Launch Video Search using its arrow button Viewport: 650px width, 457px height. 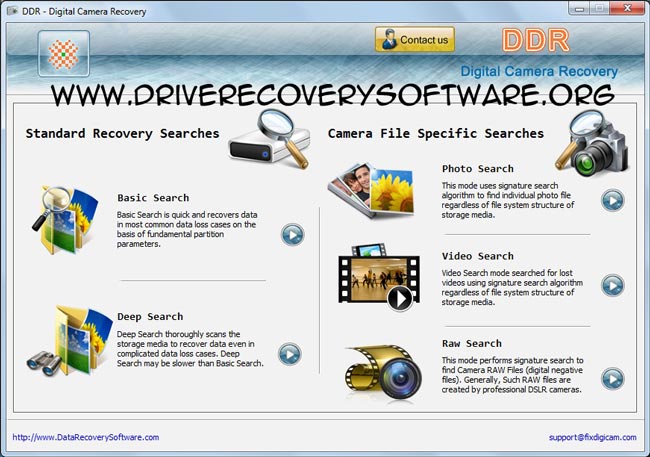click(613, 285)
